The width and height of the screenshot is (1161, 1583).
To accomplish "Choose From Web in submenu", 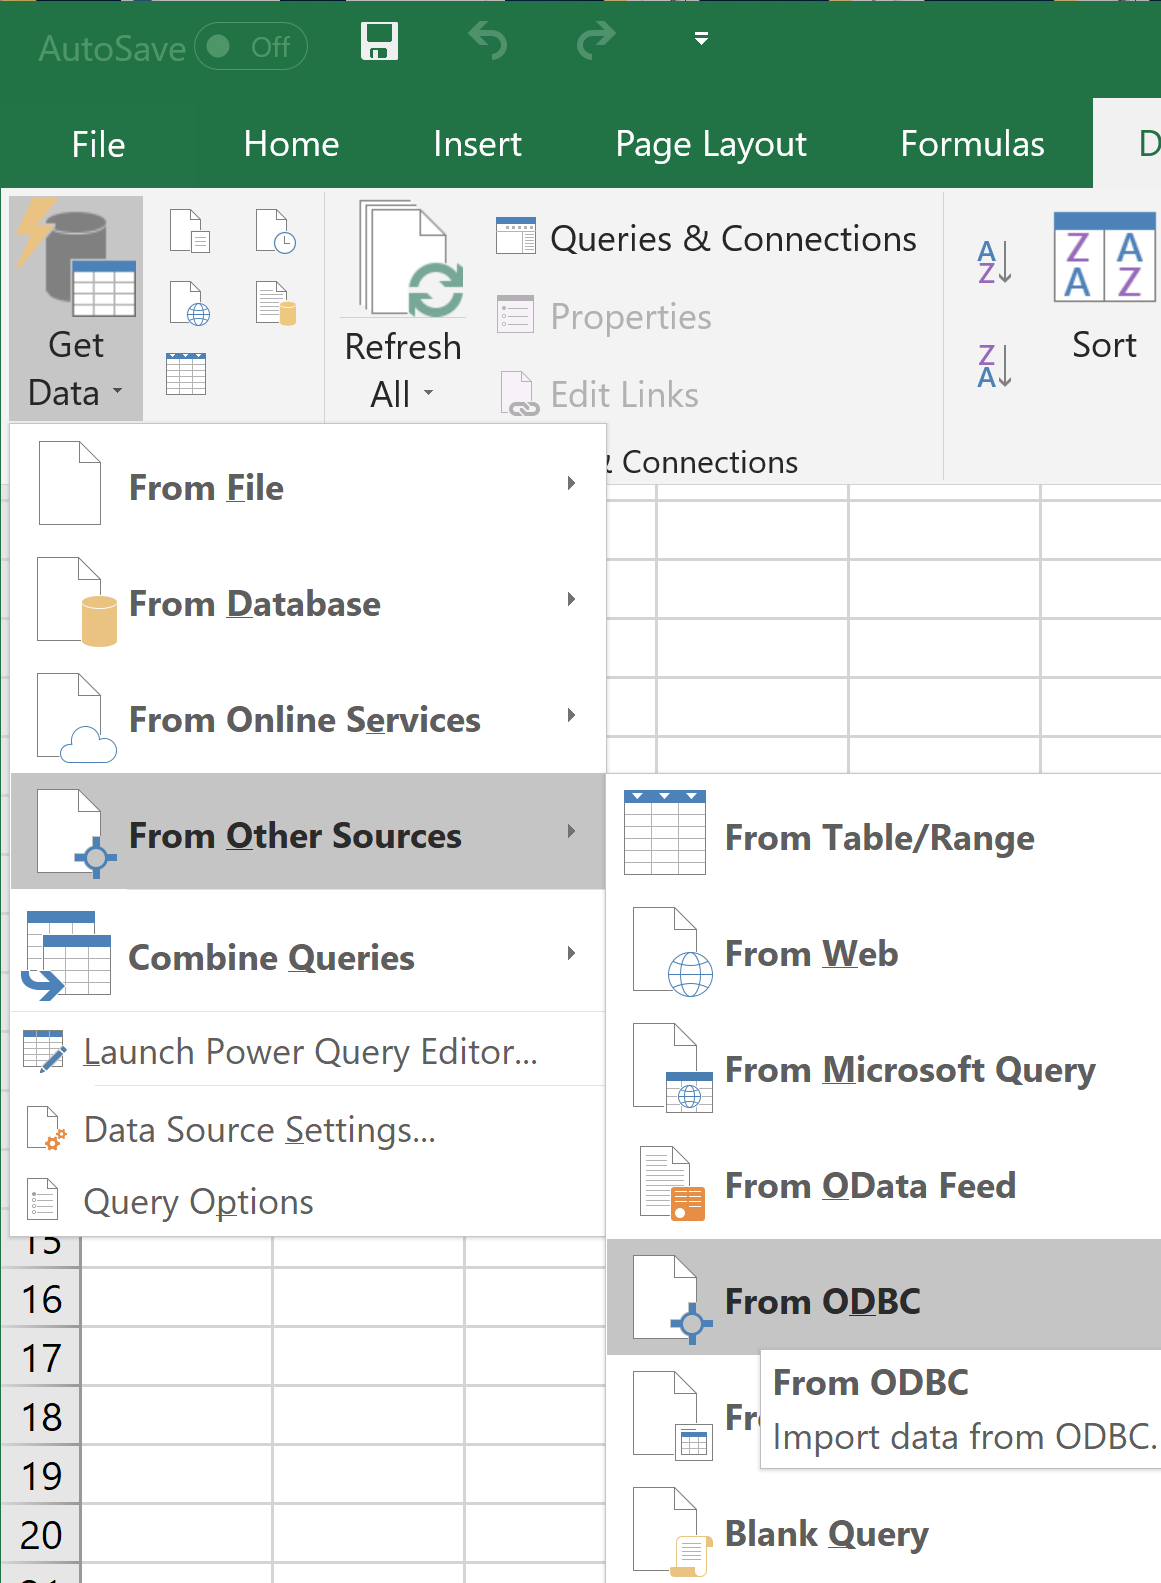I will (884, 951).
